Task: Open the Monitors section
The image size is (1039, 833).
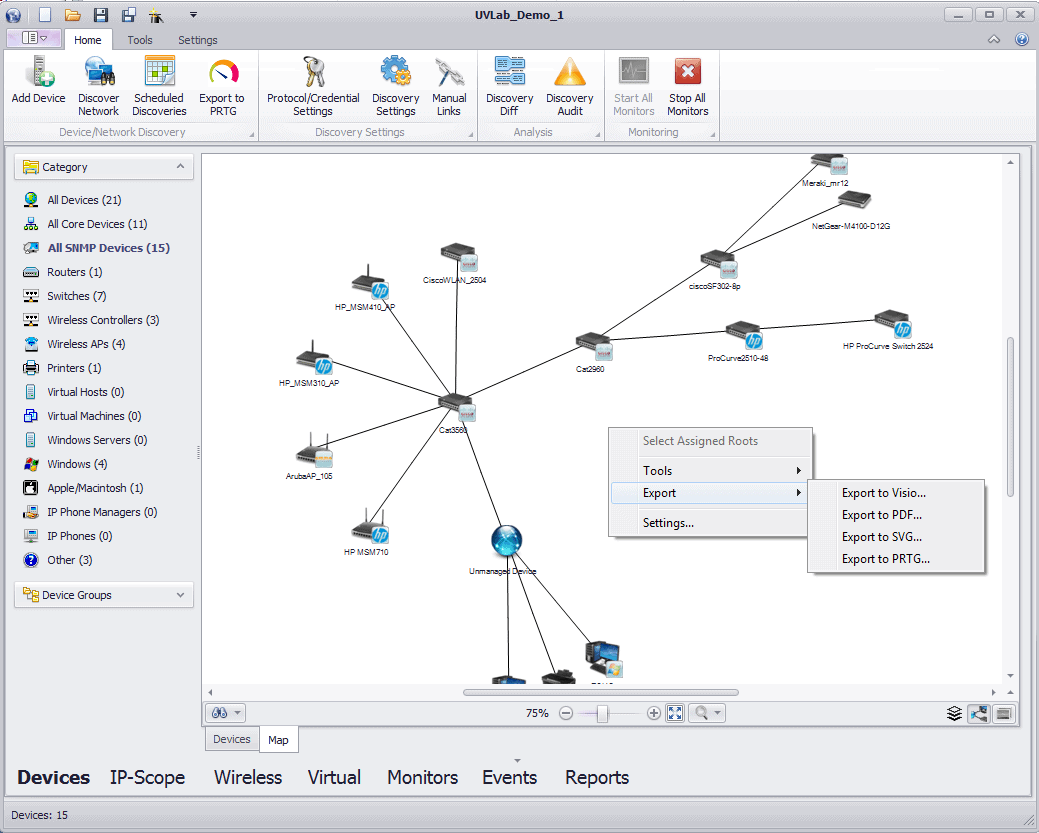Action: [x=422, y=777]
